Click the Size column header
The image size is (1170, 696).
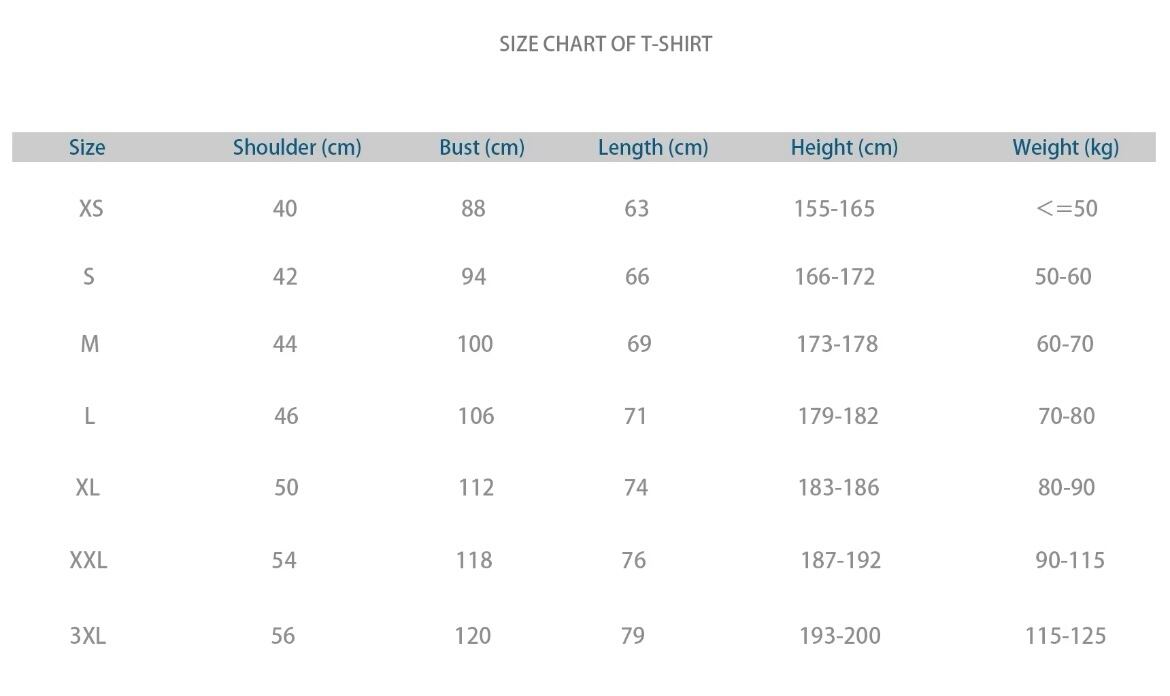coord(87,148)
